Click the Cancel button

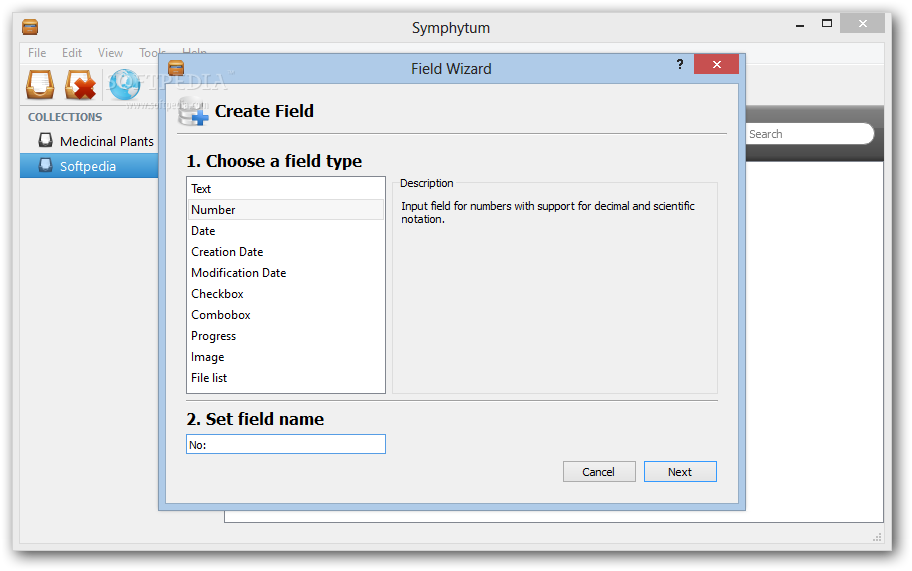599,472
